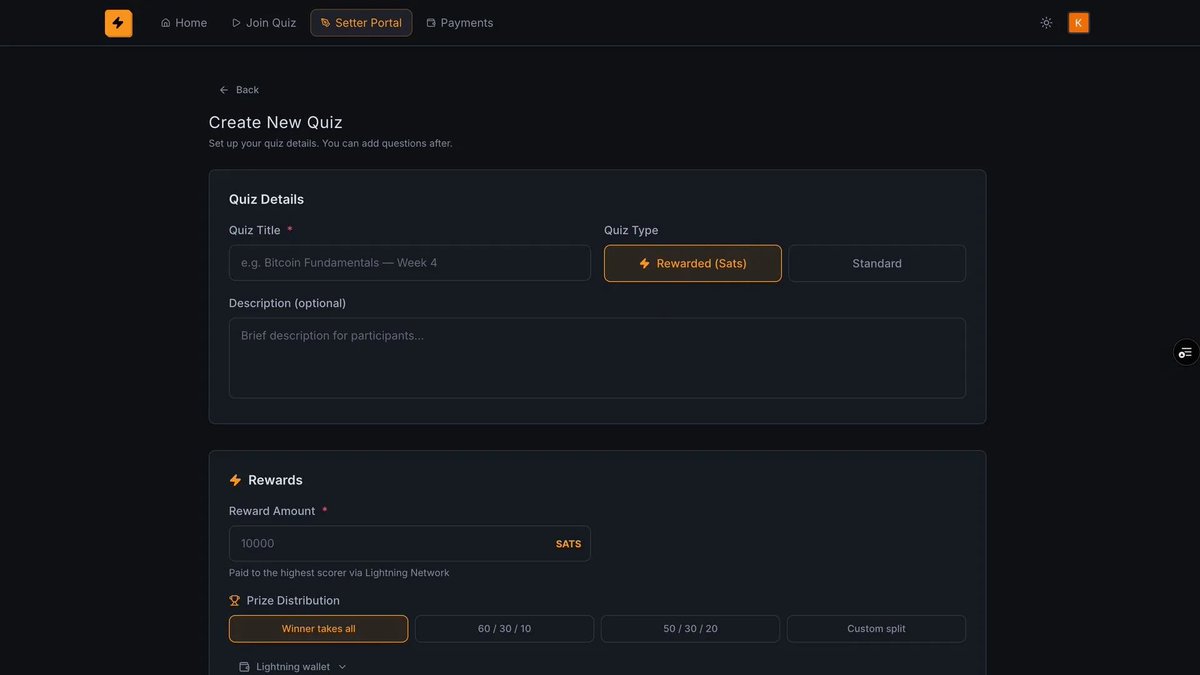
Task: Click the Create New Quiz heading
Action: pyautogui.click(x=276, y=123)
